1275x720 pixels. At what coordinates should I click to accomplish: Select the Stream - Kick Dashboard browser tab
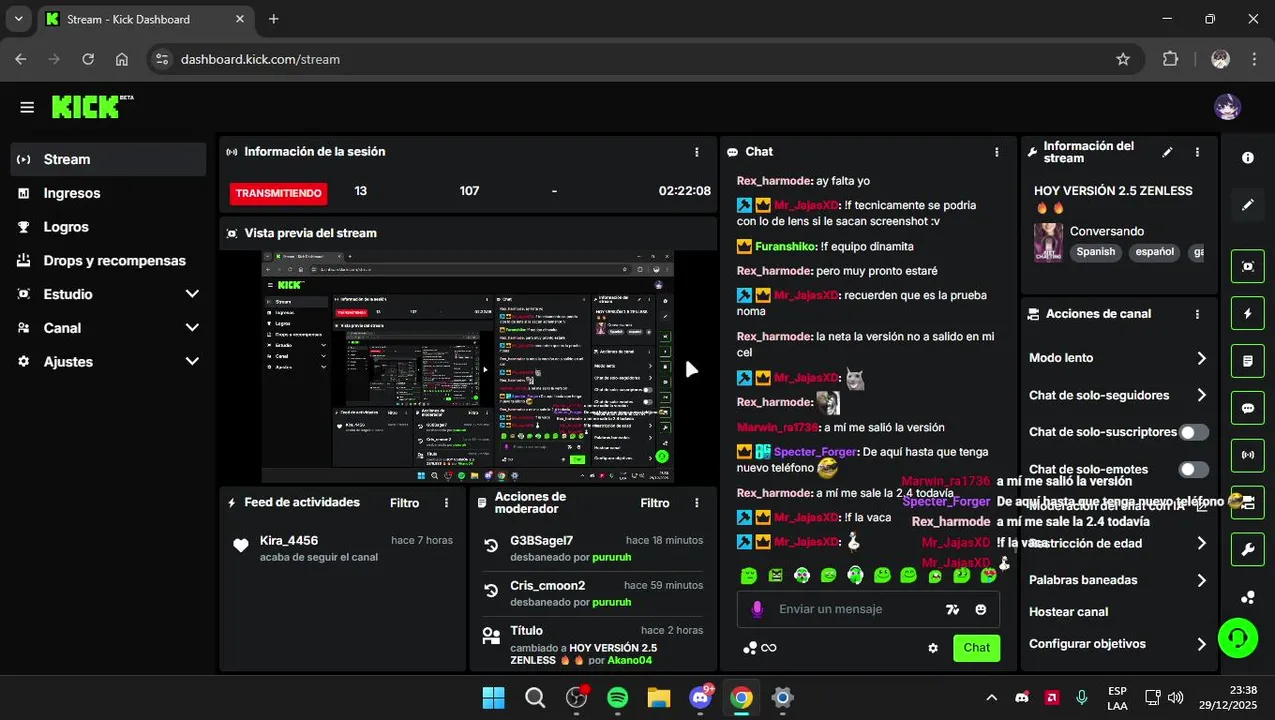(x=145, y=19)
